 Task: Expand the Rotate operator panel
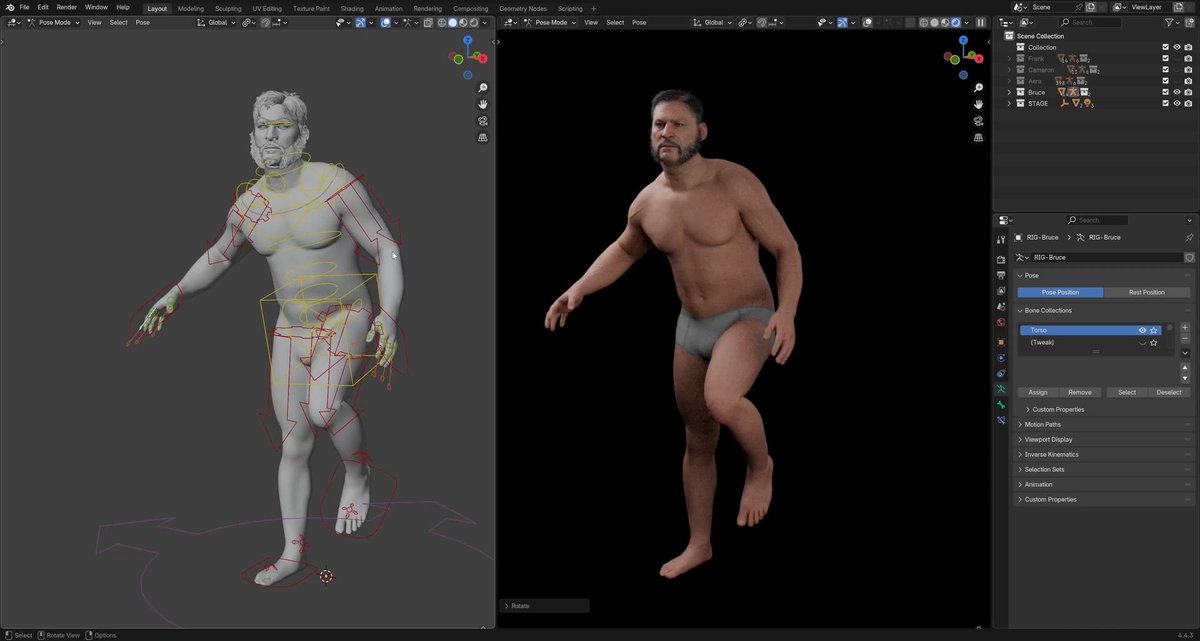544,605
